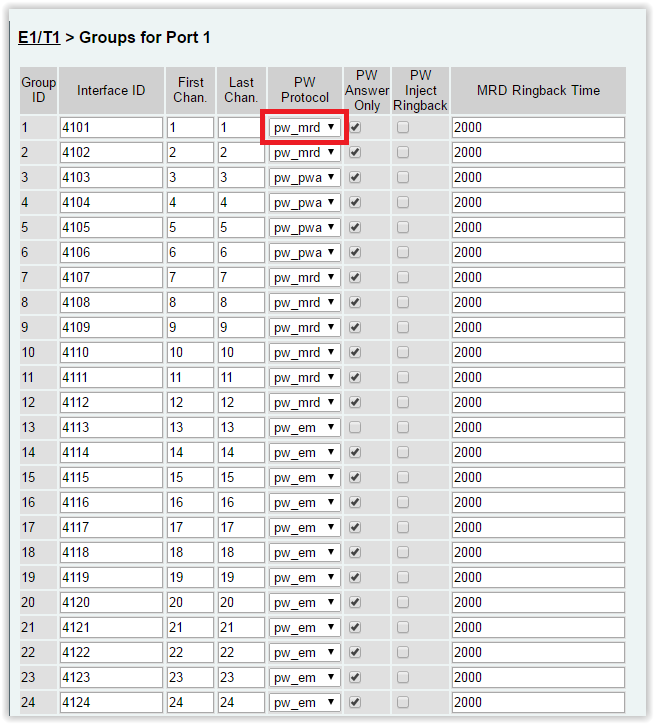Select First Chan. field for group 11
The width and height of the screenshot is (654, 724).
(x=190, y=378)
